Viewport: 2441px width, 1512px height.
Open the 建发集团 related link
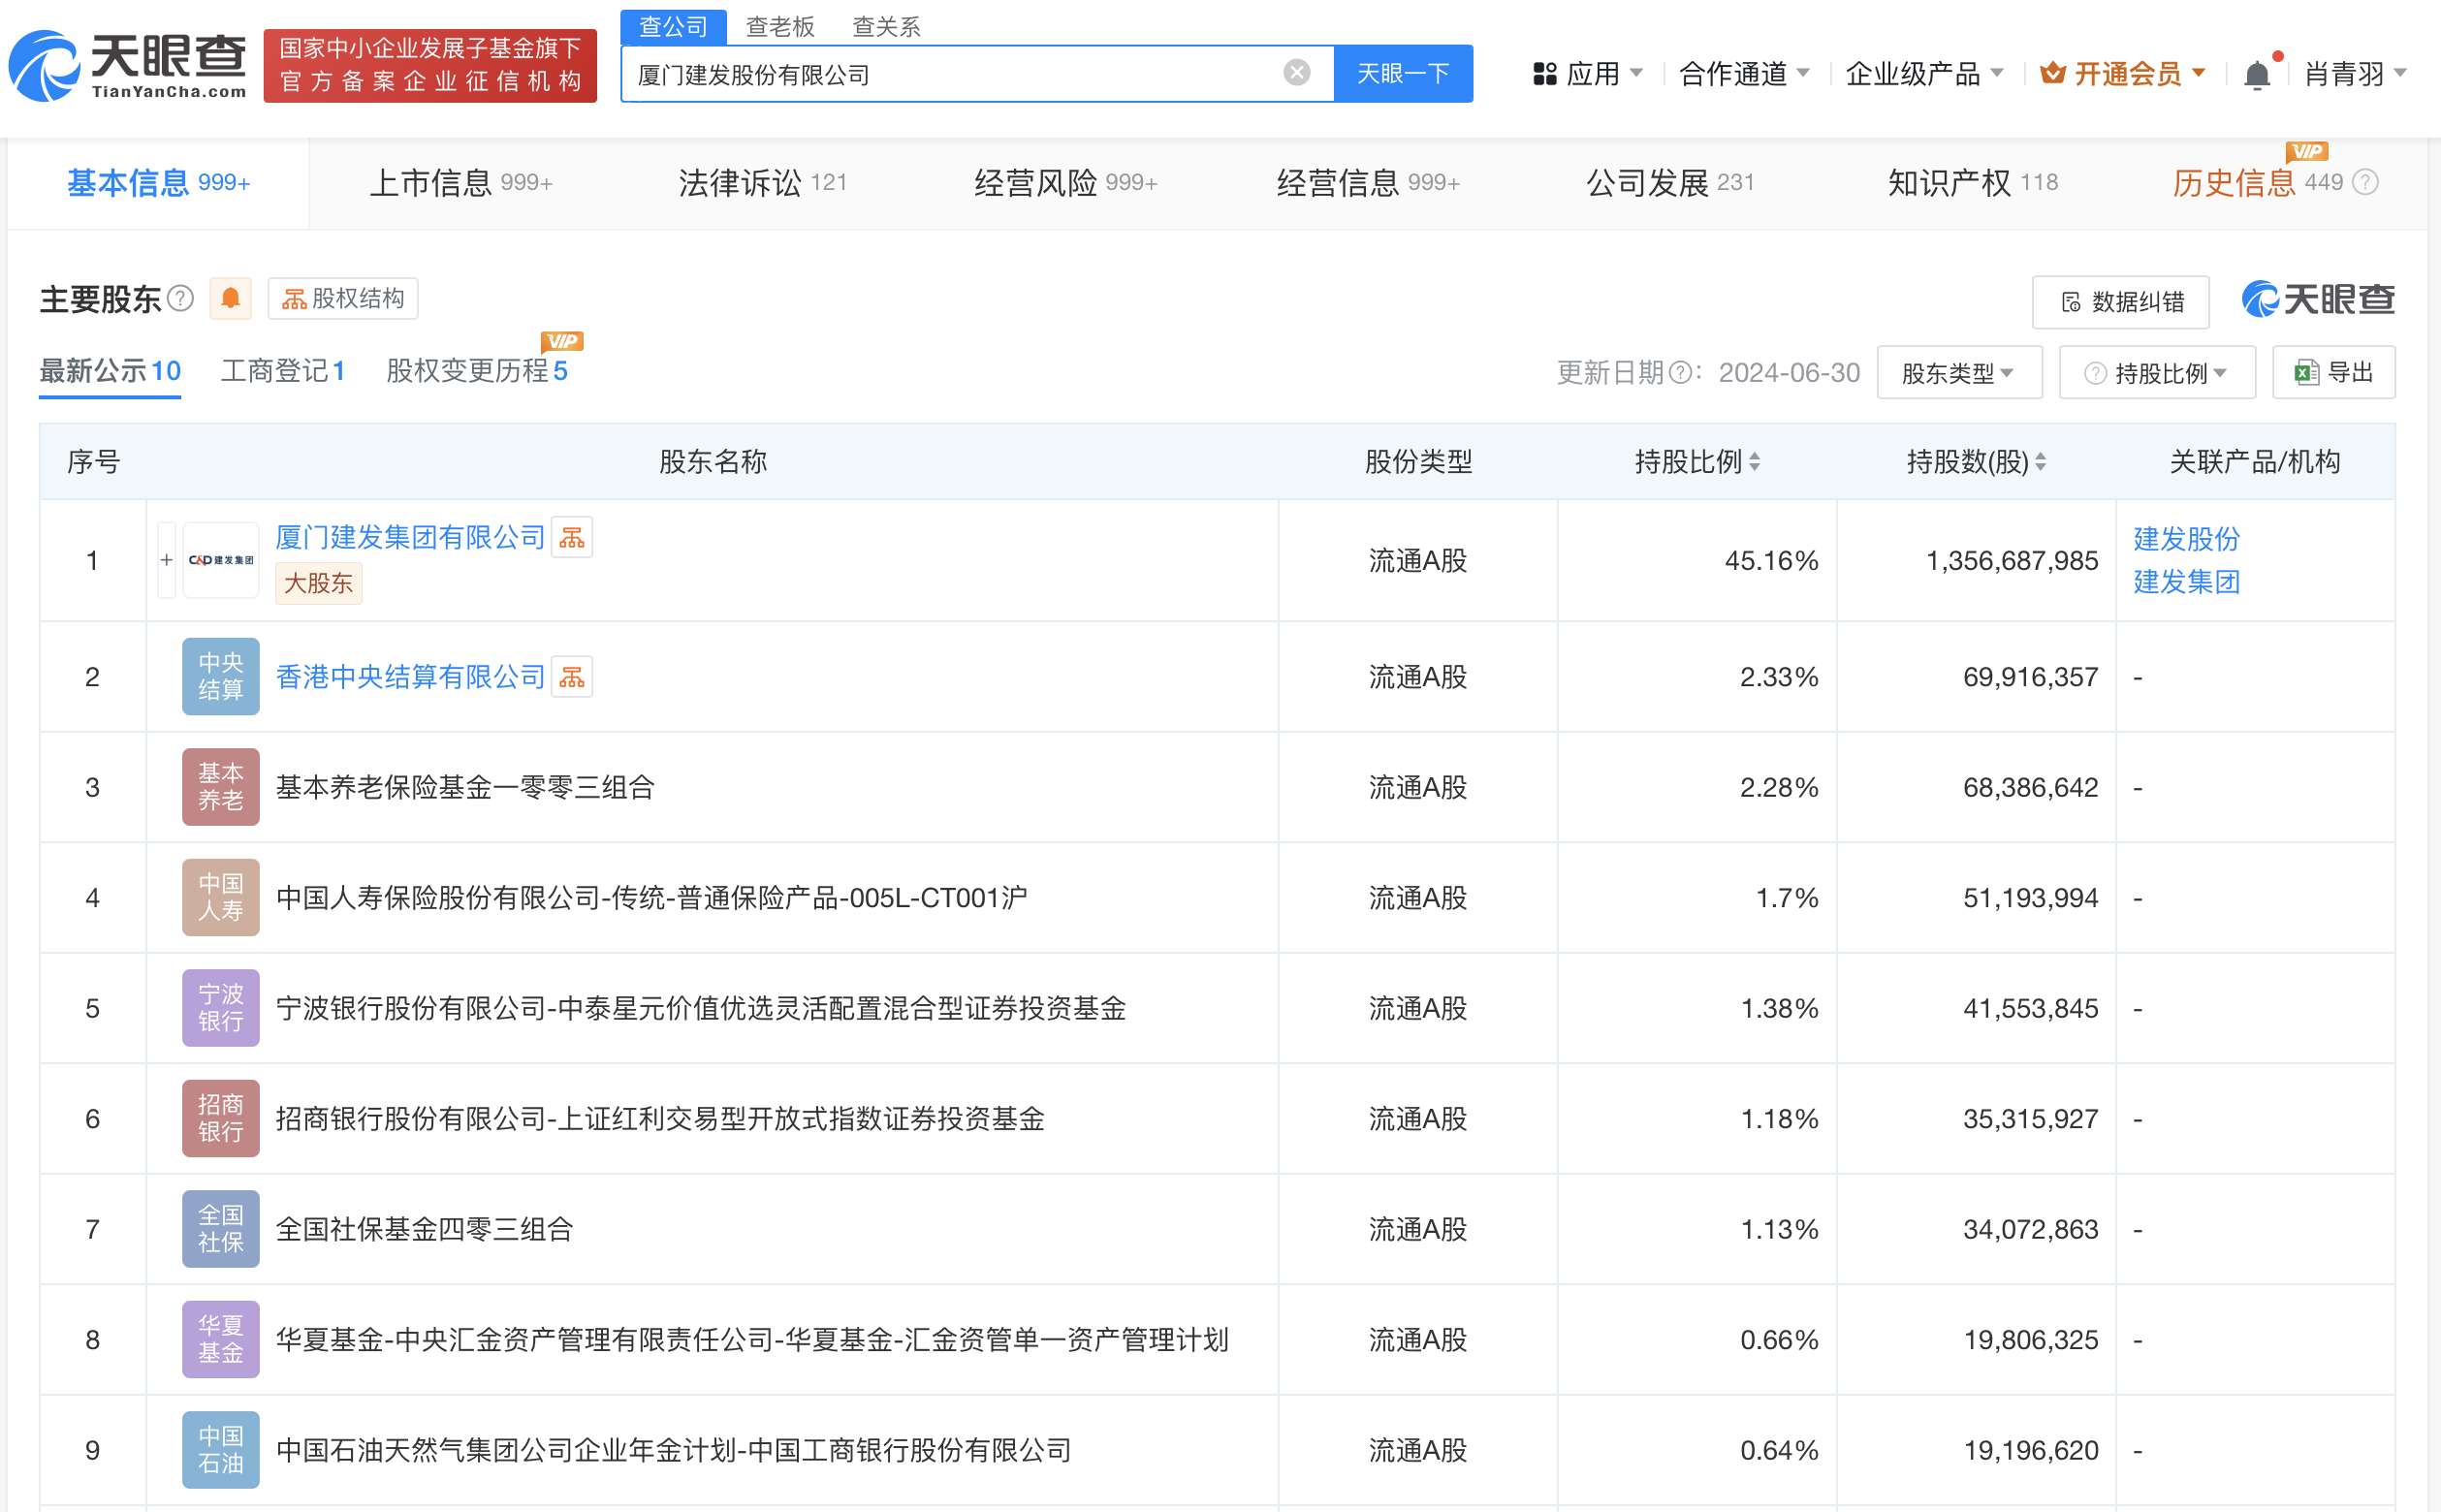tap(2186, 582)
